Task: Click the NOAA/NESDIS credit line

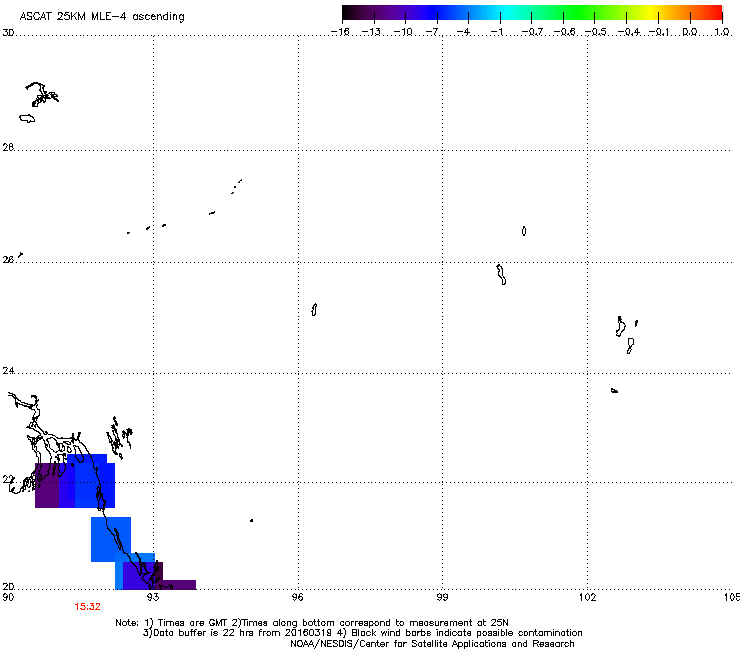Action: (432, 643)
